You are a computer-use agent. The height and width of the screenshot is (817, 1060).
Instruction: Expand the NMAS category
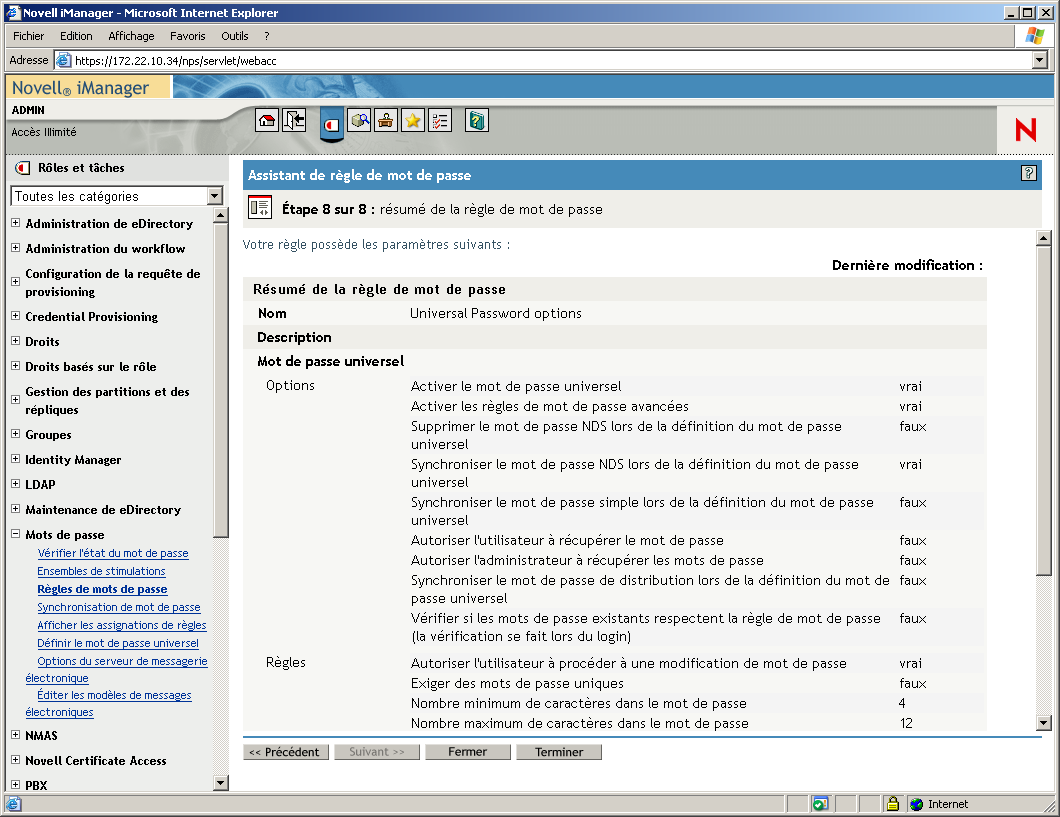[x=16, y=735]
